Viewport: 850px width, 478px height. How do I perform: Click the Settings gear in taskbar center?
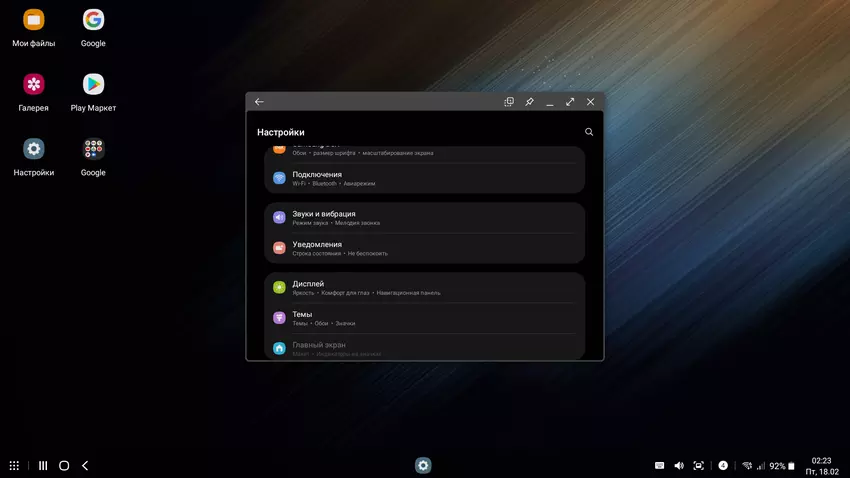[x=423, y=466]
